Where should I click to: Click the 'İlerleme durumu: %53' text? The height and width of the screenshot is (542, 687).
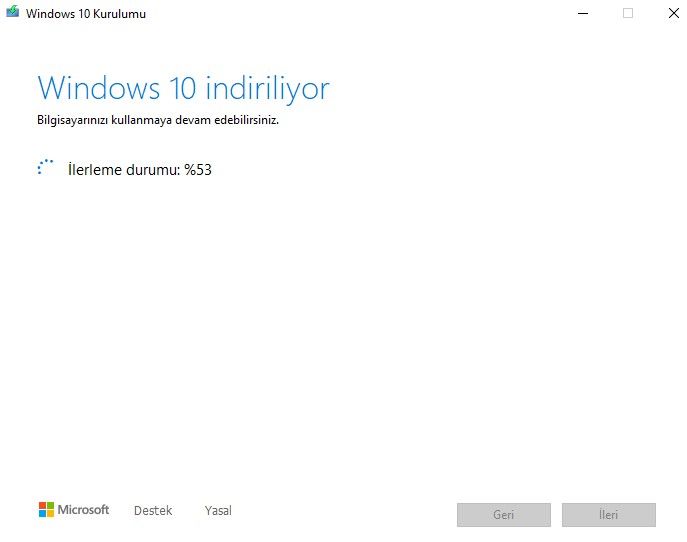(140, 170)
